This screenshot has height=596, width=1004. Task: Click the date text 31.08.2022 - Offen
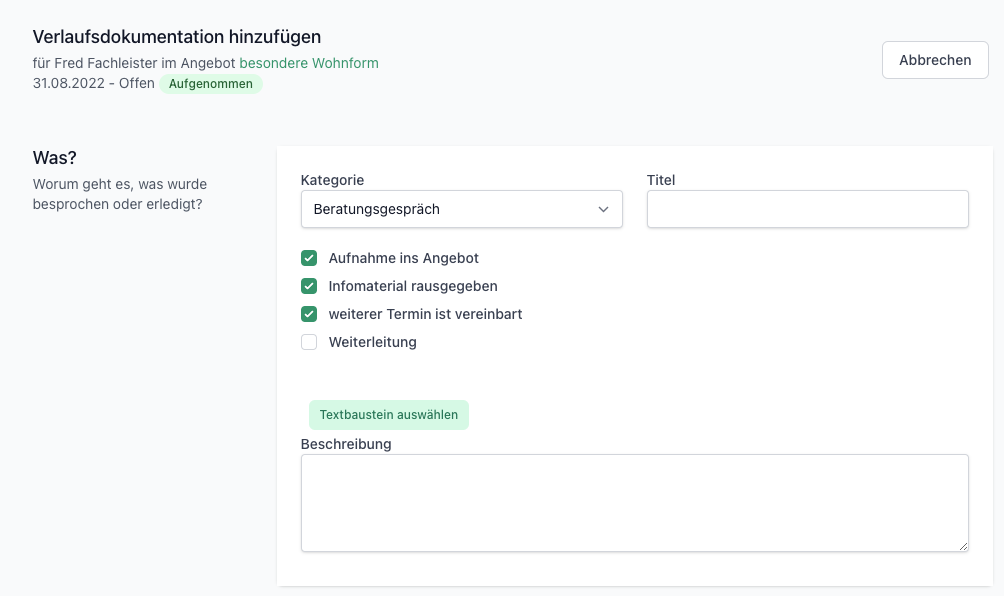click(x=93, y=84)
